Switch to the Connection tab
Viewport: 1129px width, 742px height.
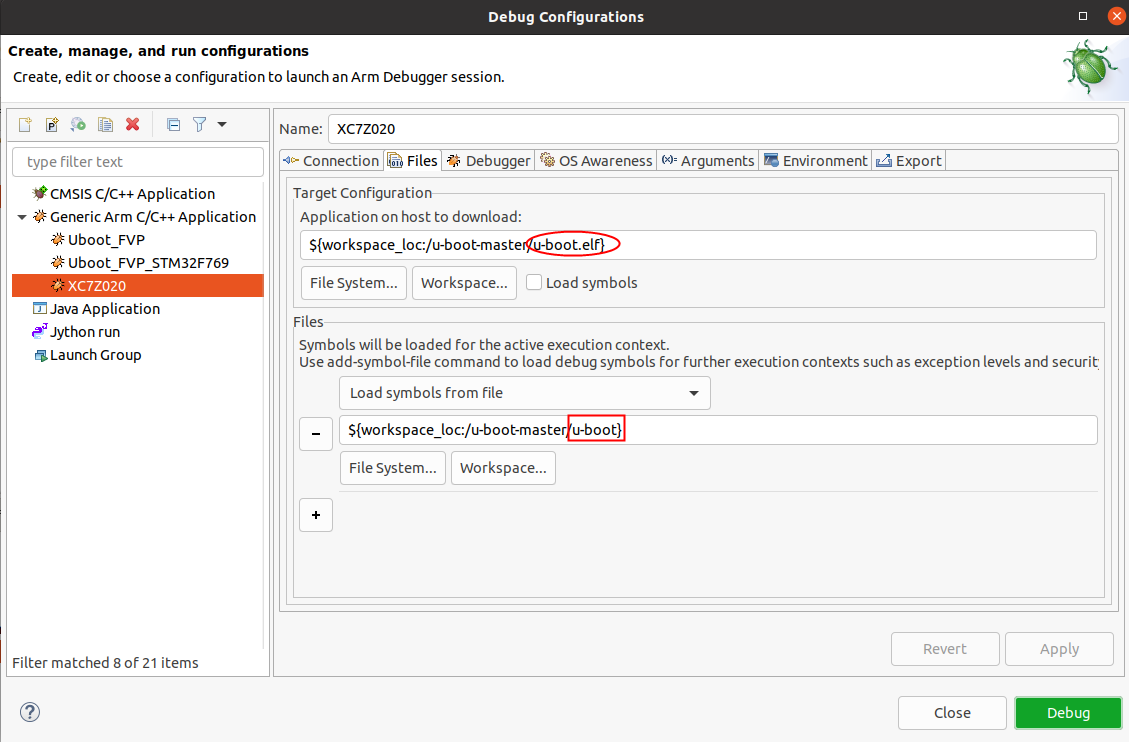331,161
